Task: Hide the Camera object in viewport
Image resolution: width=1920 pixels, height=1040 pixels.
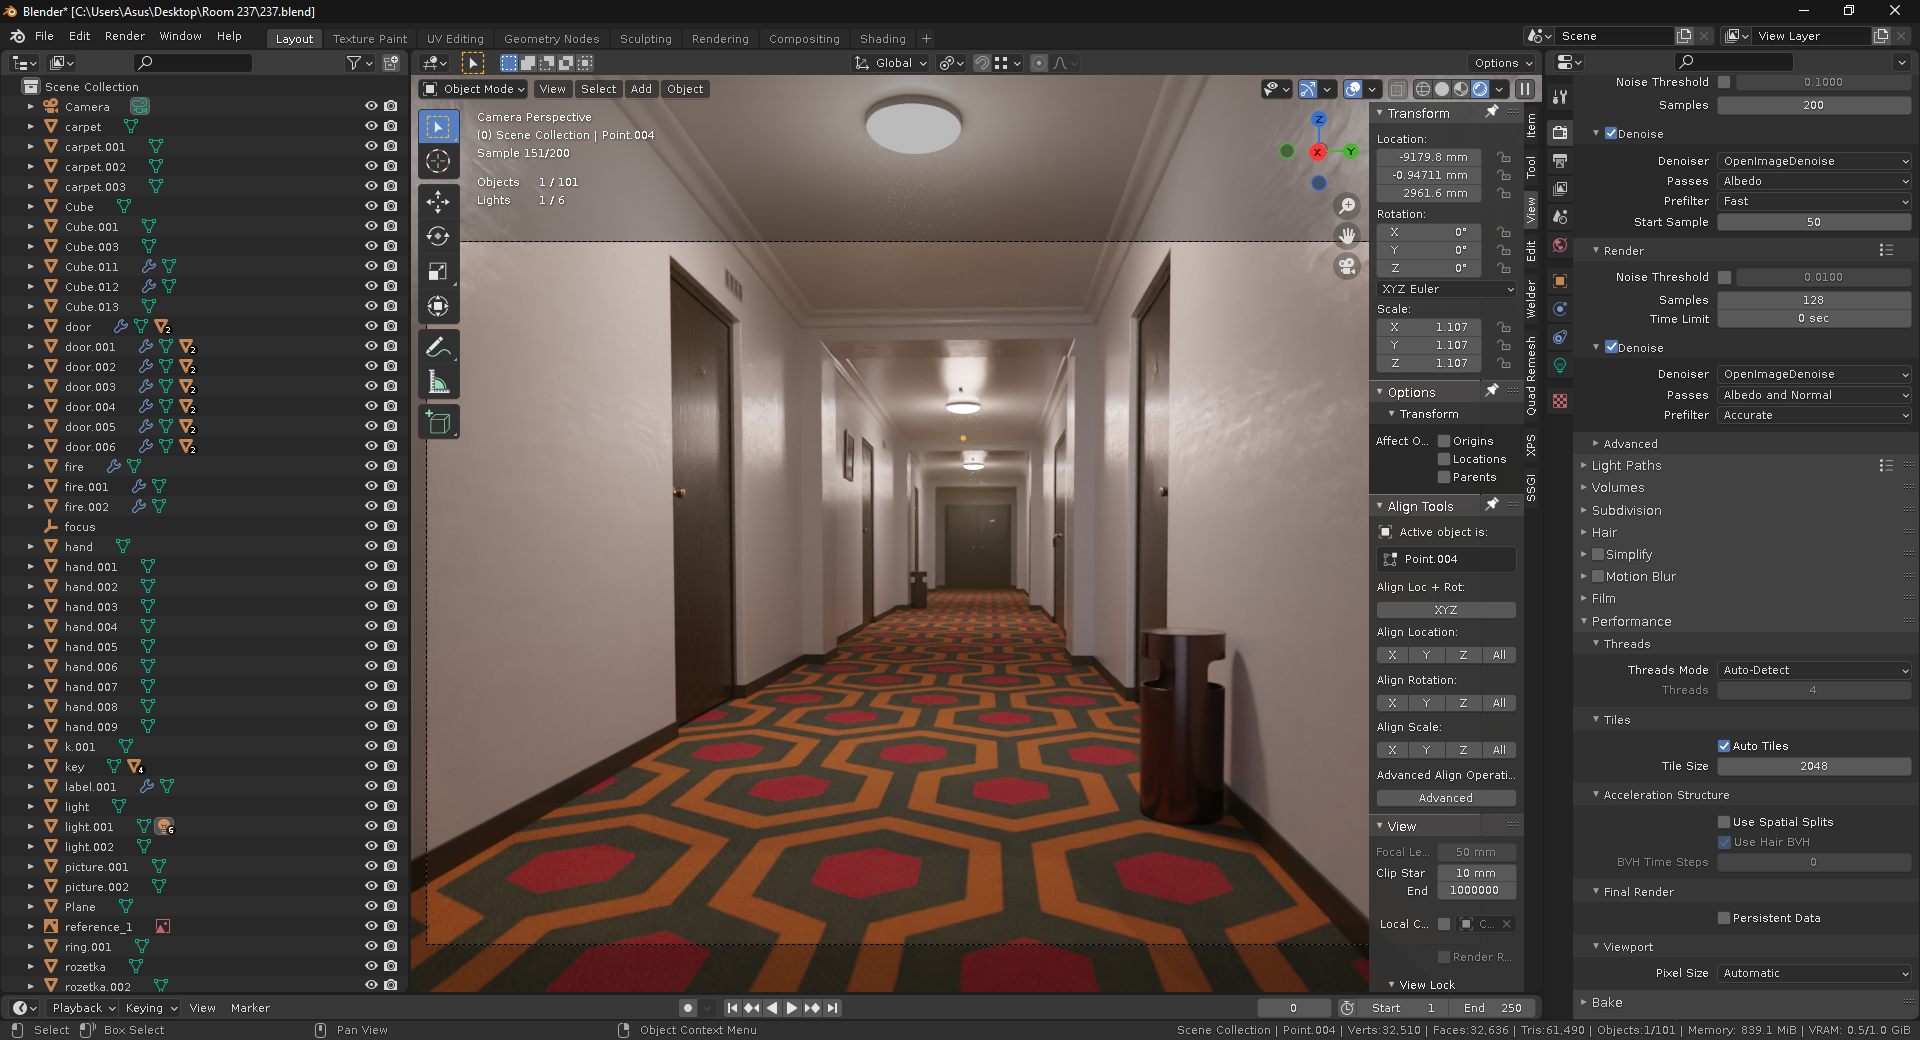Action: click(371, 106)
